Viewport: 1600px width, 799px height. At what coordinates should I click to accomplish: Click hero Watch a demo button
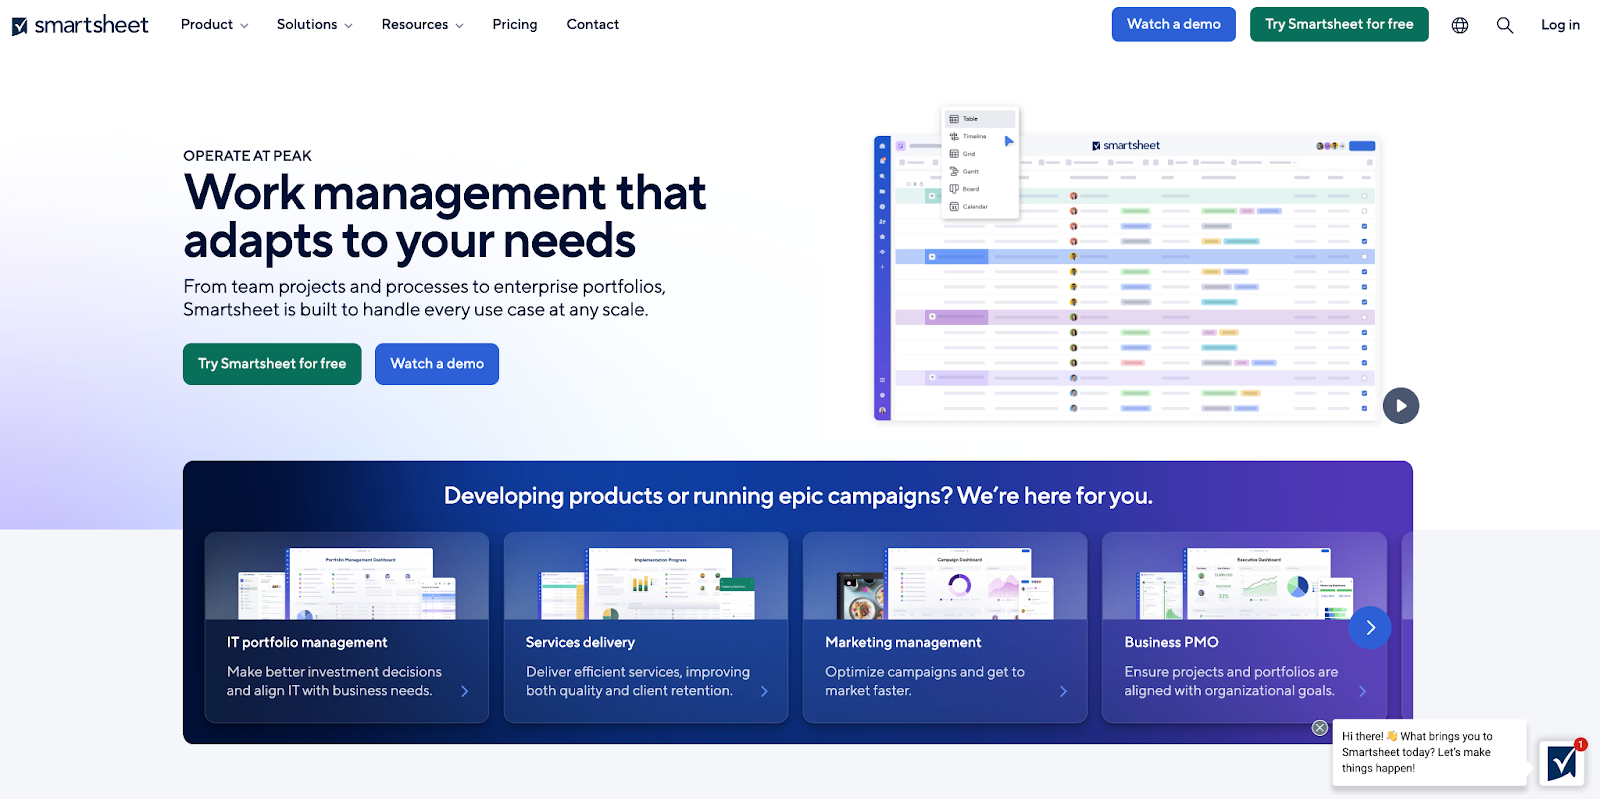point(437,364)
